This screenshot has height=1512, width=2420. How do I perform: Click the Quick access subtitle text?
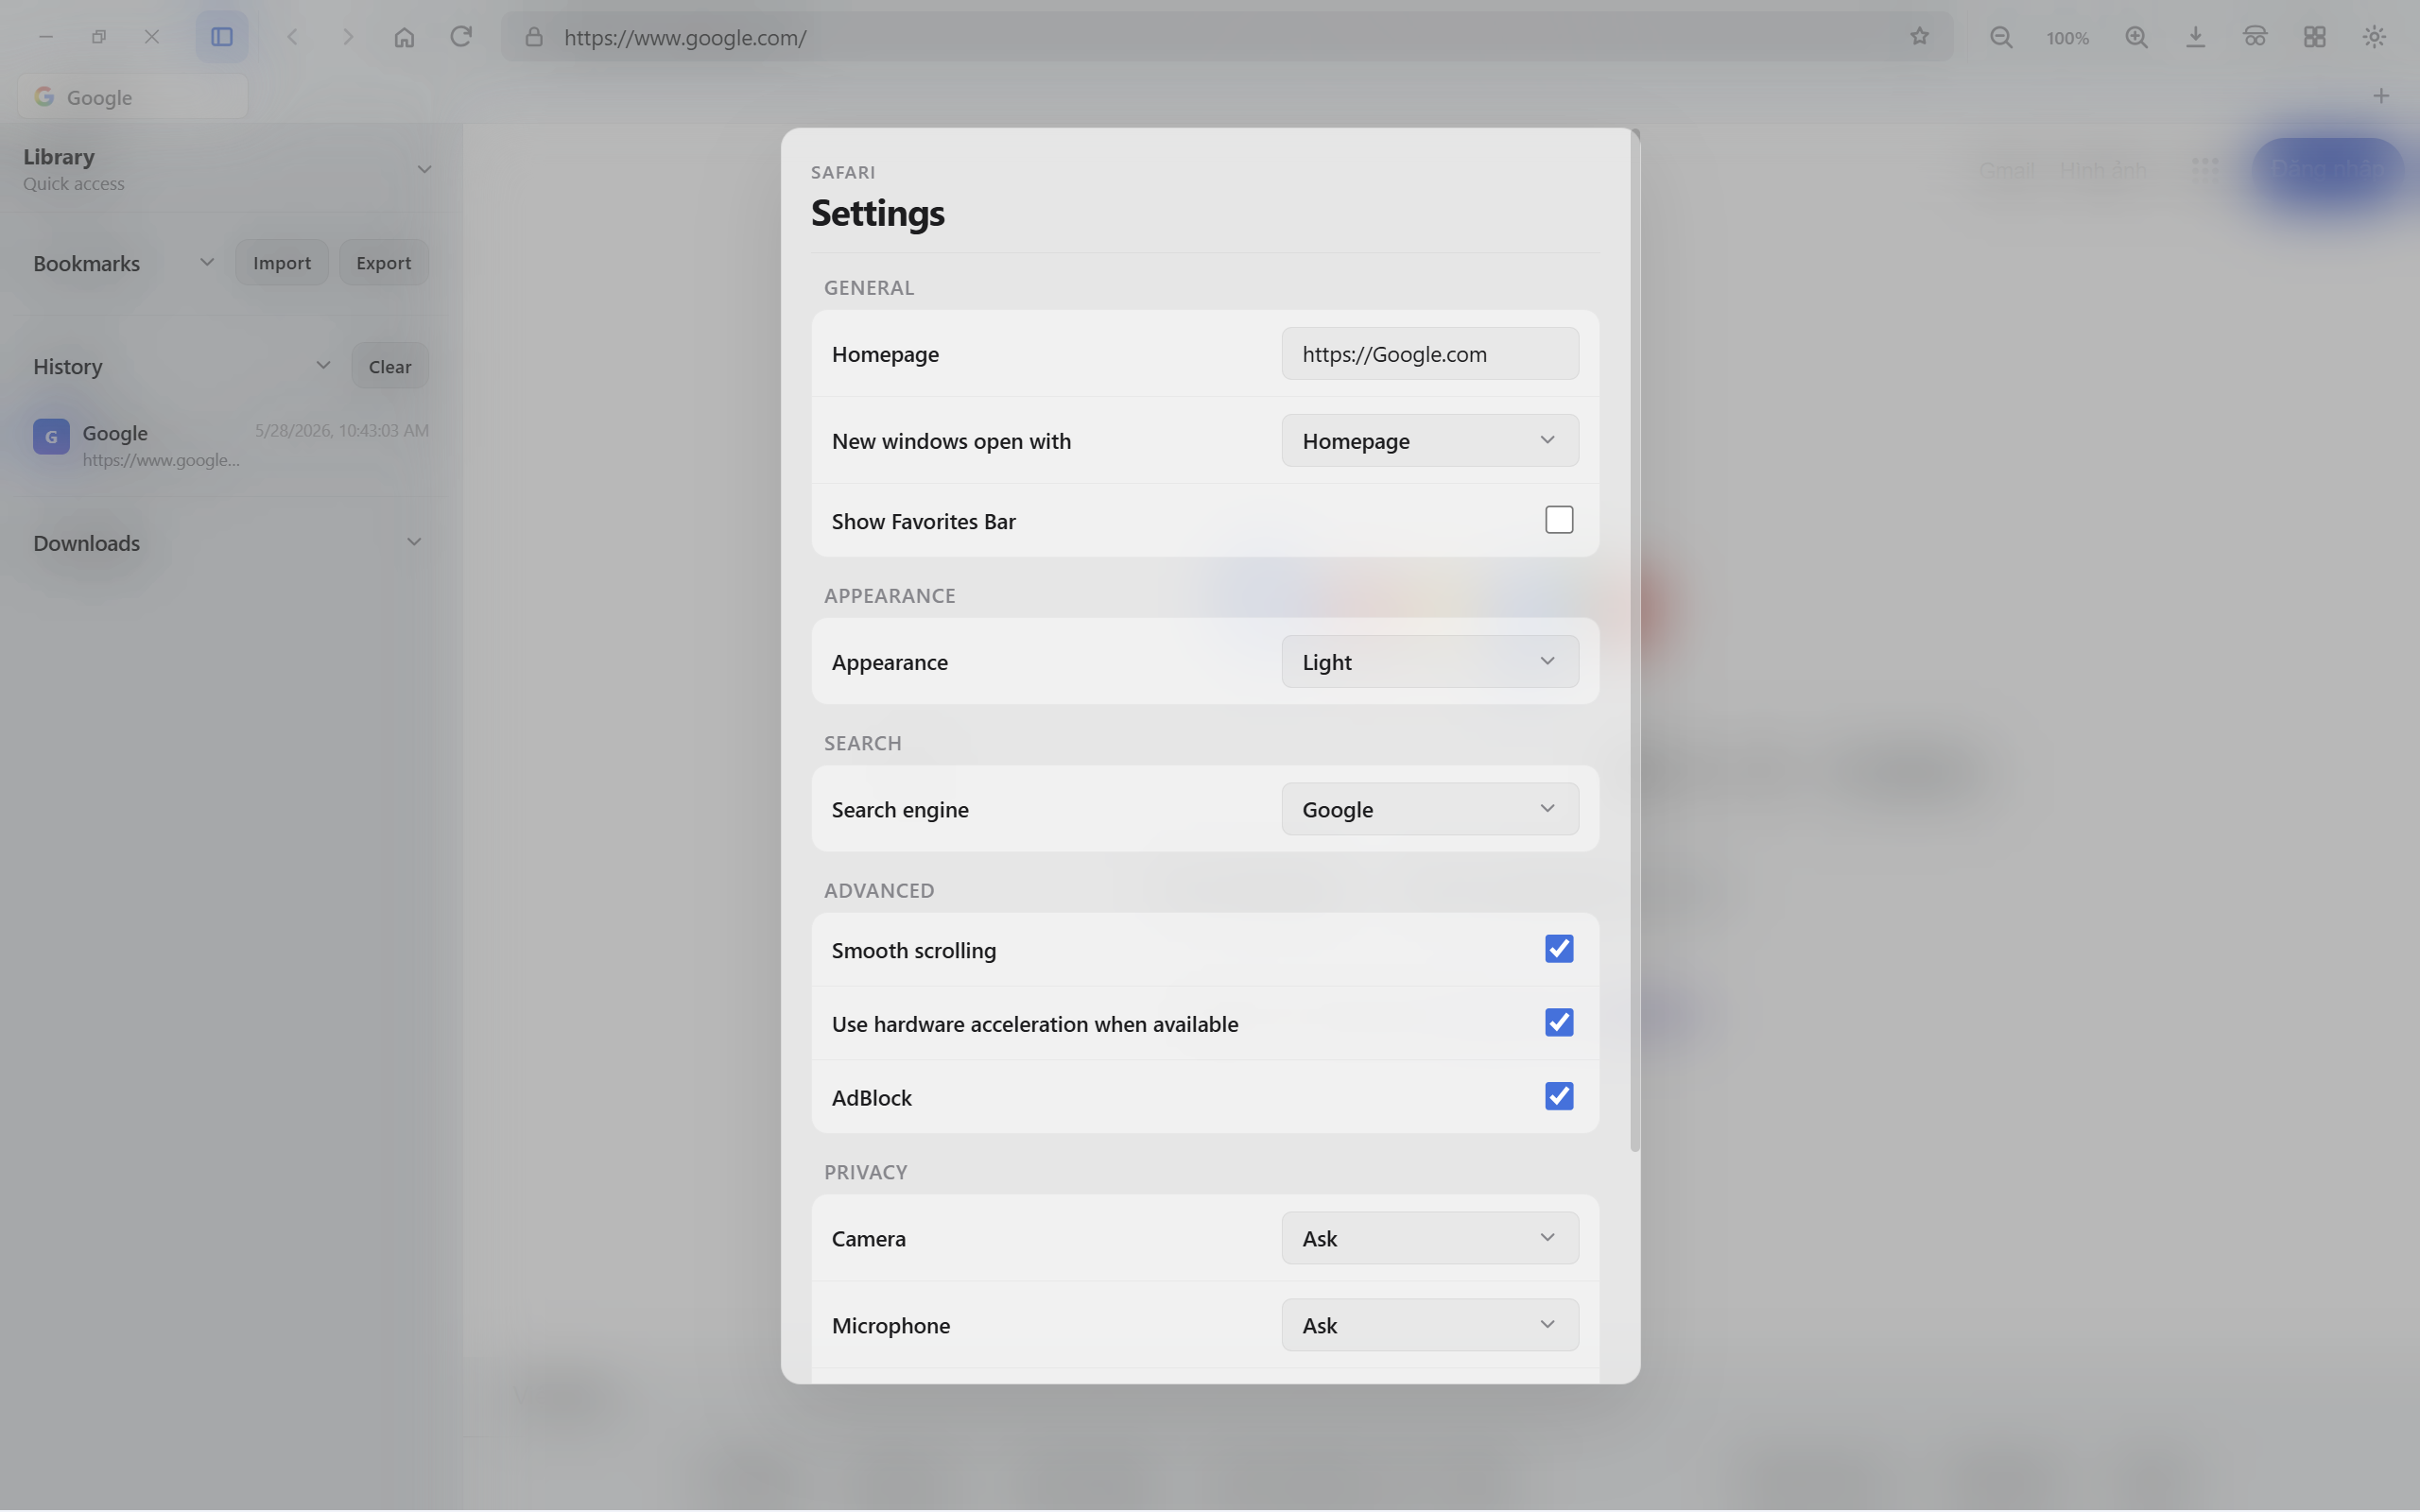pyautogui.click(x=74, y=184)
